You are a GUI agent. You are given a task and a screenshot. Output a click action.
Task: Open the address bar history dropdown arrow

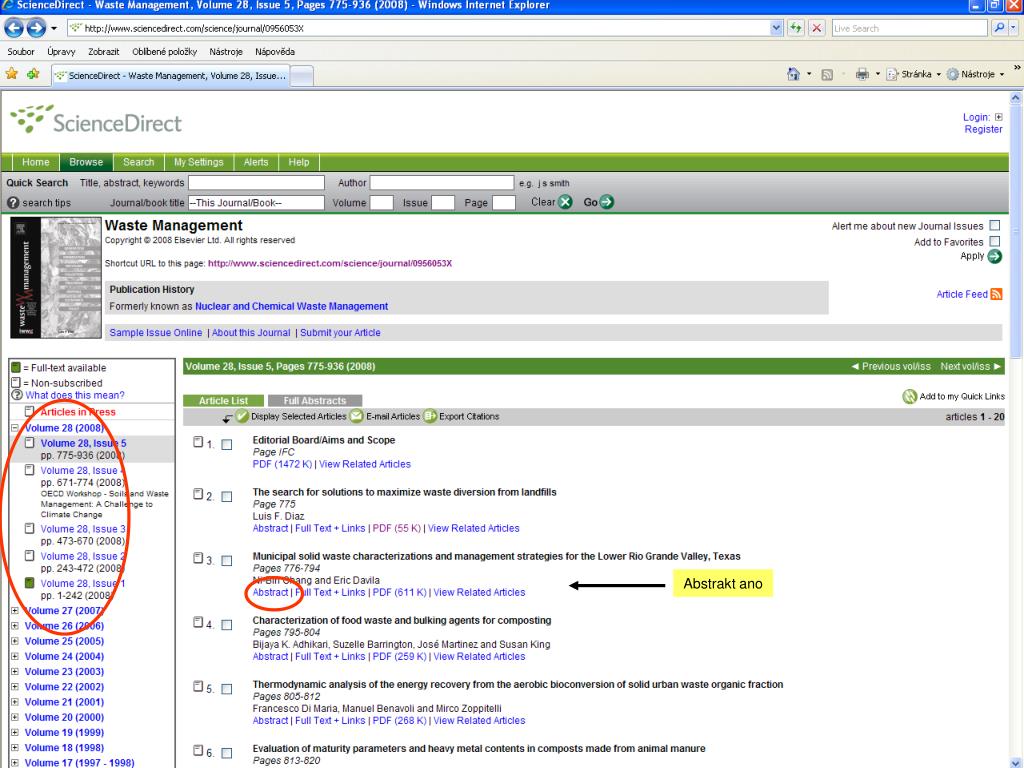pyautogui.click(x=776, y=28)
